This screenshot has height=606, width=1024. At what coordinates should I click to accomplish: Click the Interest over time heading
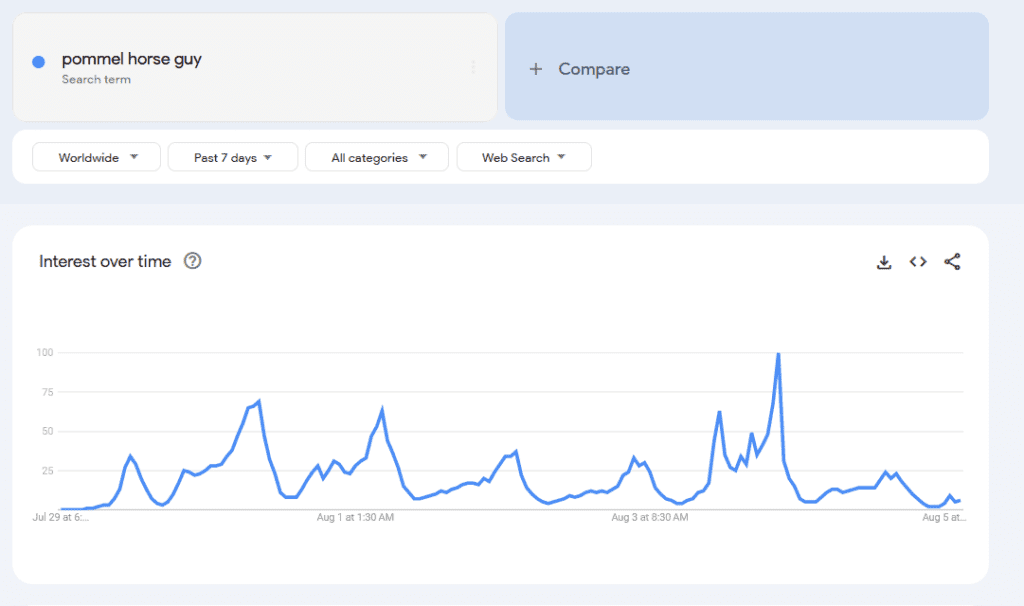tap(105, 262)
